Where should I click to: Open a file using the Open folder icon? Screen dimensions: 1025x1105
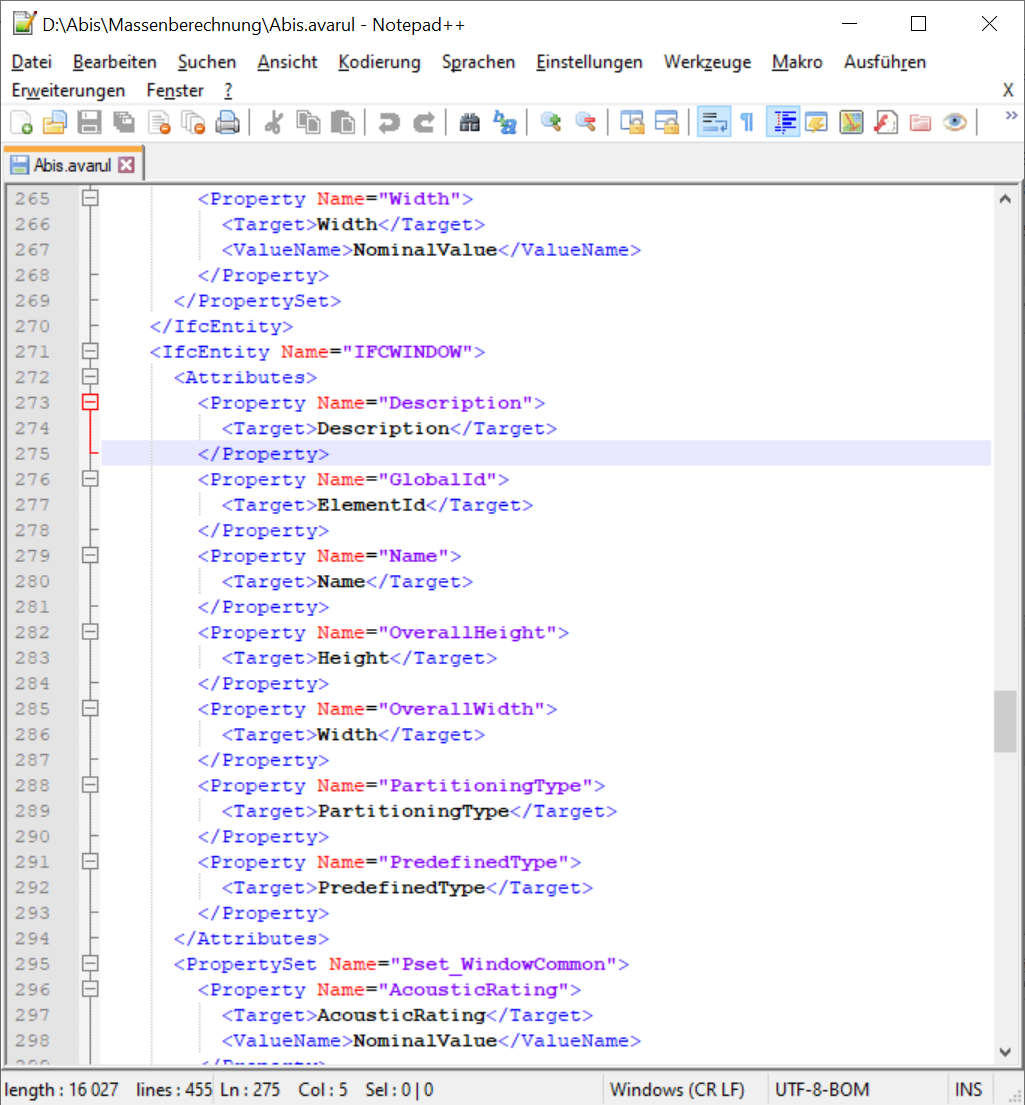pyautogui.click(x=55, y=123)
